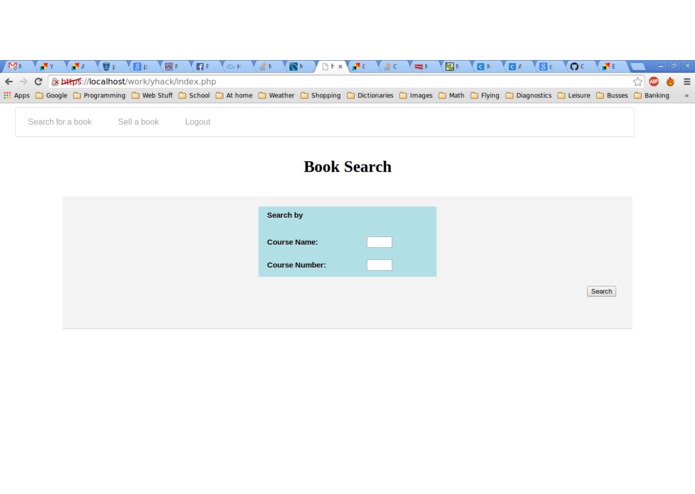Click the 'Course Name:' label

click(x=292, y=242)
